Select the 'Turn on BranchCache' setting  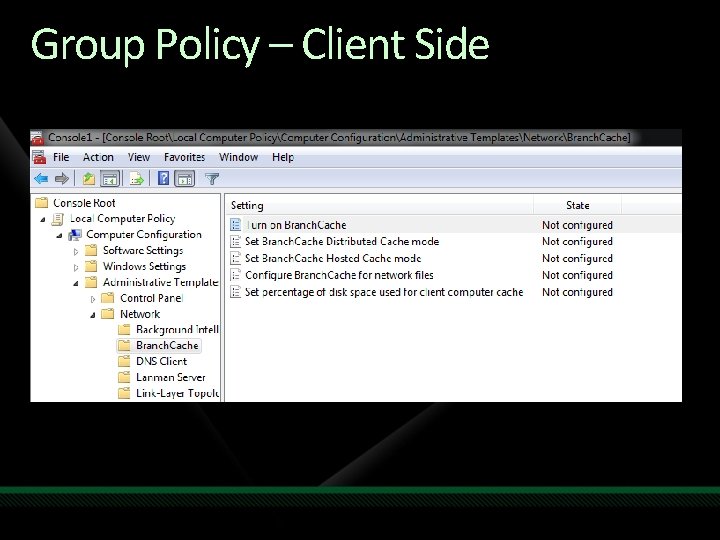296,225
